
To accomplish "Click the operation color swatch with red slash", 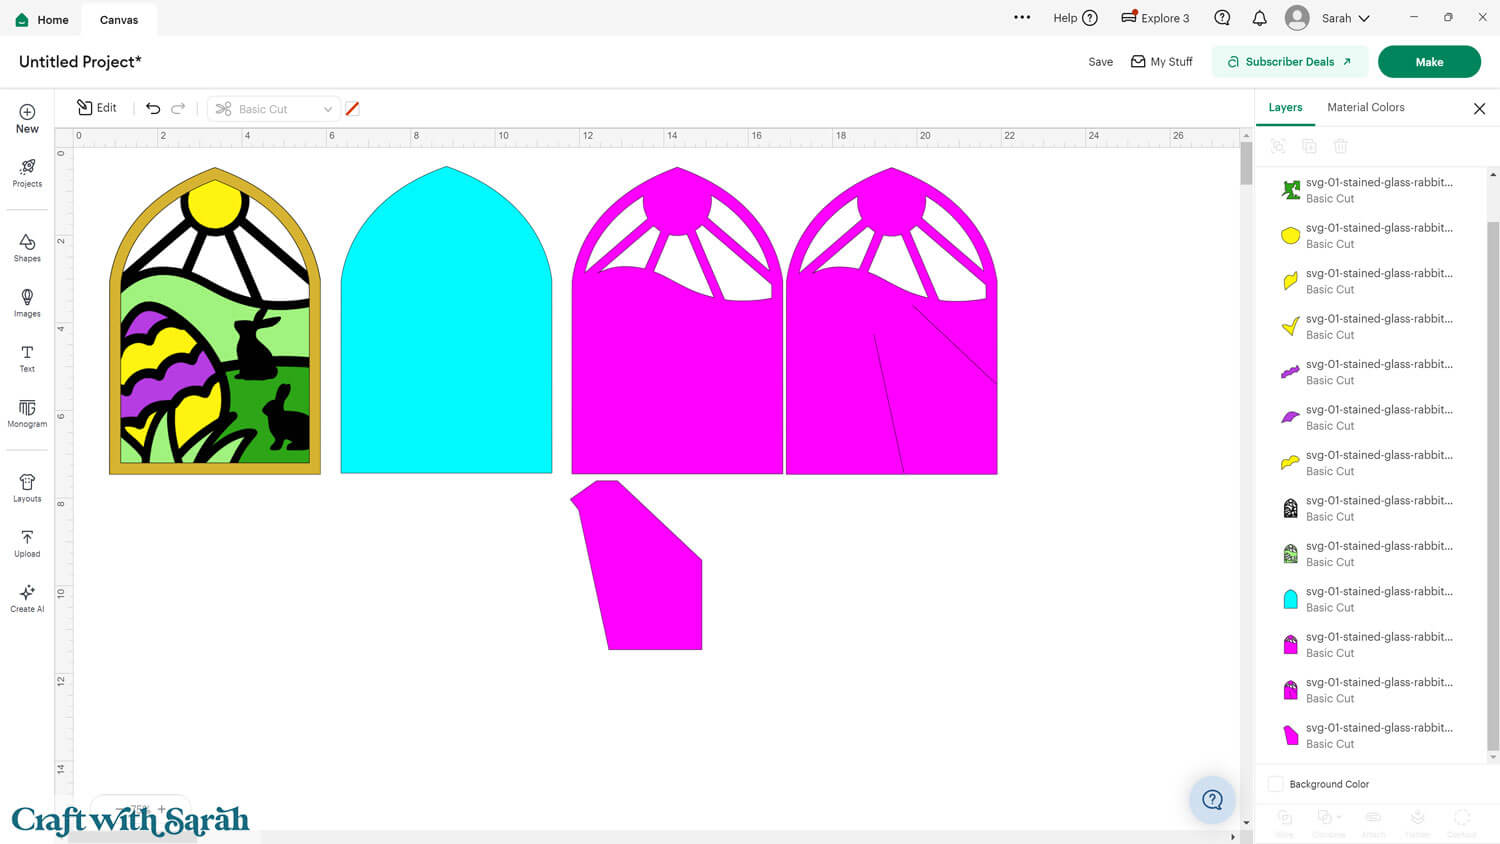I will 352,109.
